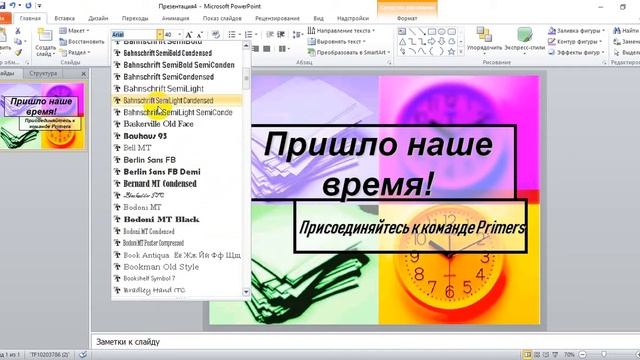Expand the shapes gallery more arrow
Viewport: 640px width, 360px height.
click(461, 52)
